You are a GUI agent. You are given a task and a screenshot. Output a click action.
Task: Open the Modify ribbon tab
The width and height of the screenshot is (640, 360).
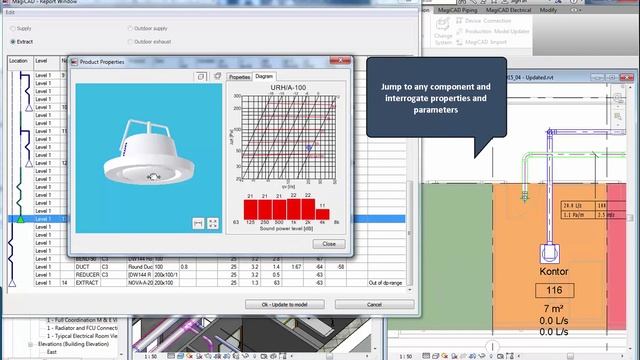tap(548, 10)
